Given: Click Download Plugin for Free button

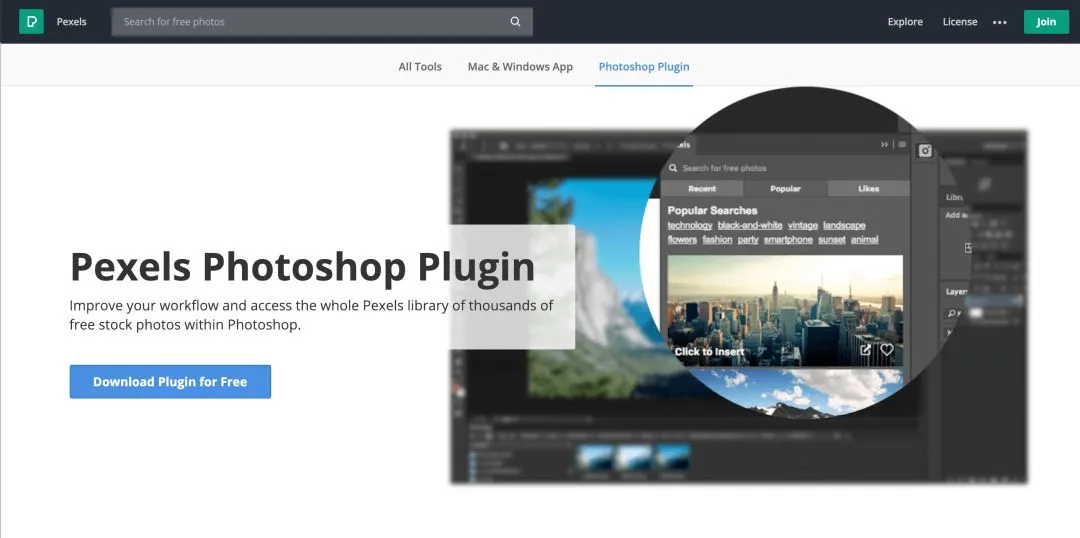Looking at the screenshot, I should (x=170, y=382).
